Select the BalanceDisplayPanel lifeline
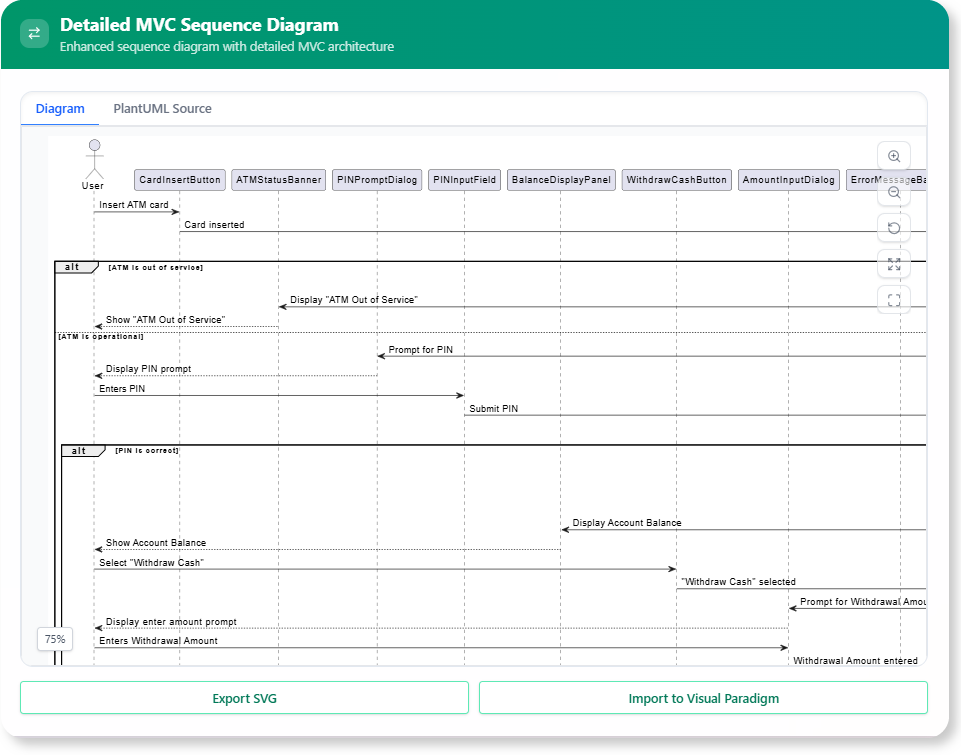This screenshot has height=755, width=961. tap(560, 179)
